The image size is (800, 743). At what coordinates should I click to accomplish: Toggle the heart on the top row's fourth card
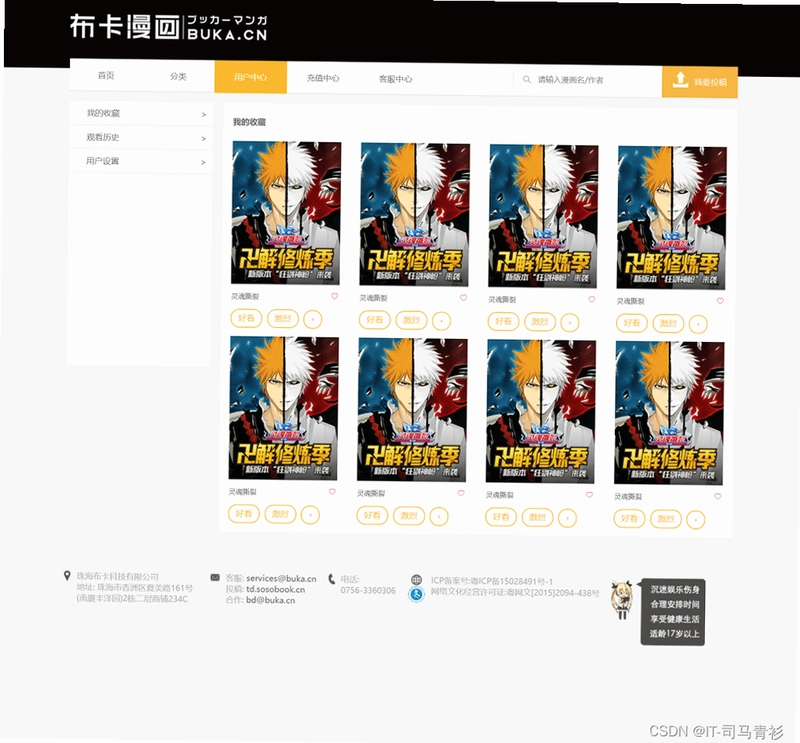click(720, 301)
